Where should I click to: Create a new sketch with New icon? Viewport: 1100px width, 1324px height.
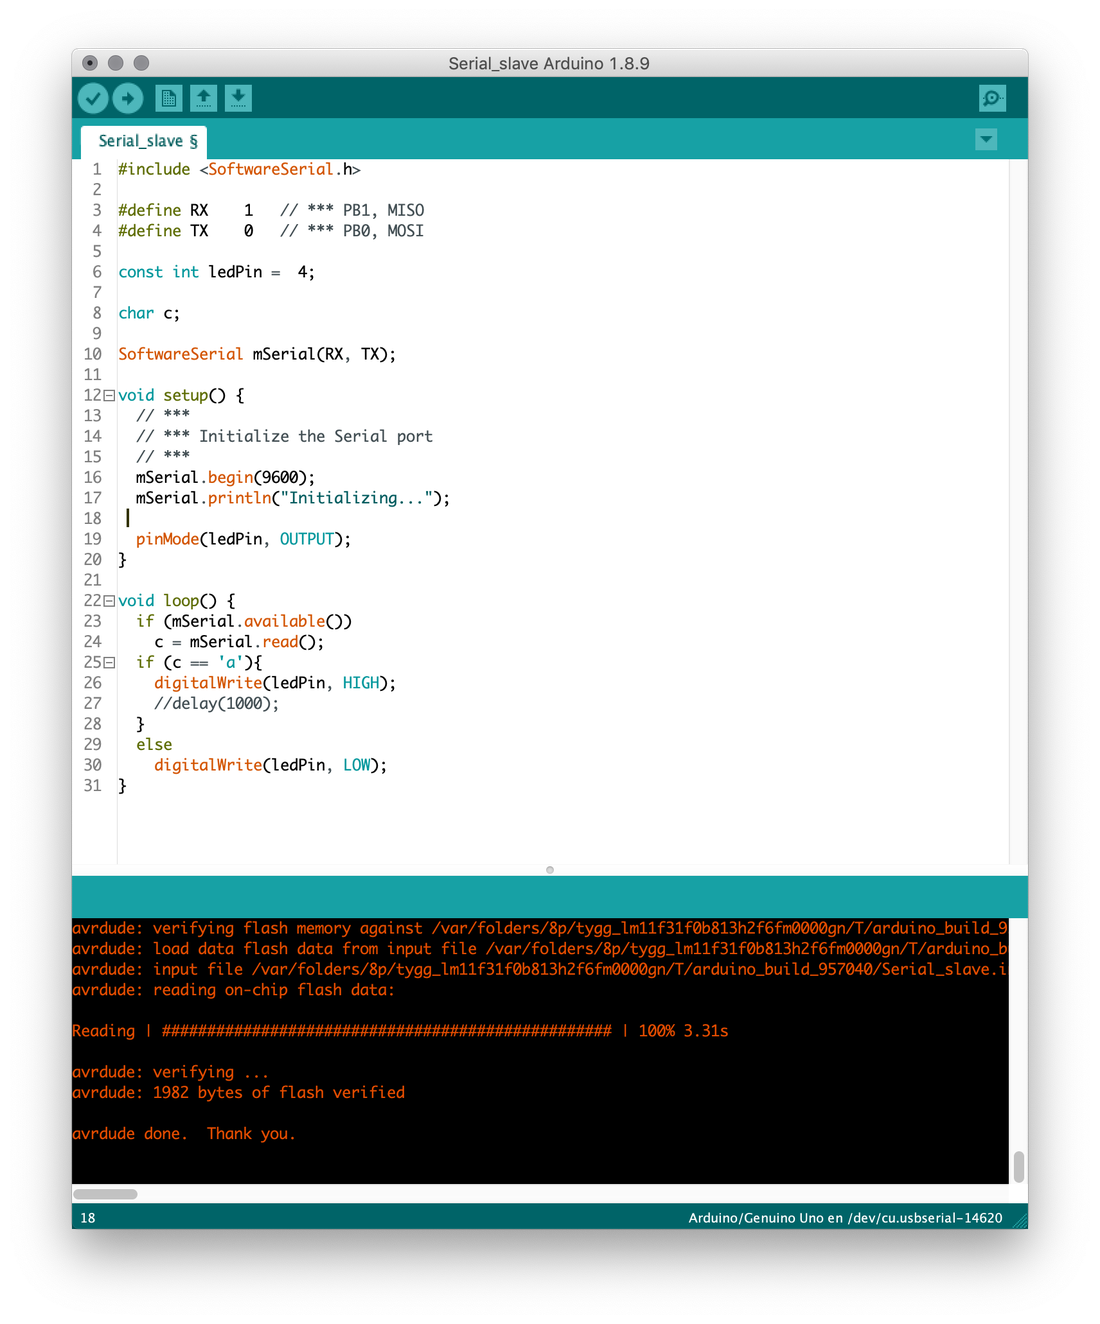coord(169,98)
